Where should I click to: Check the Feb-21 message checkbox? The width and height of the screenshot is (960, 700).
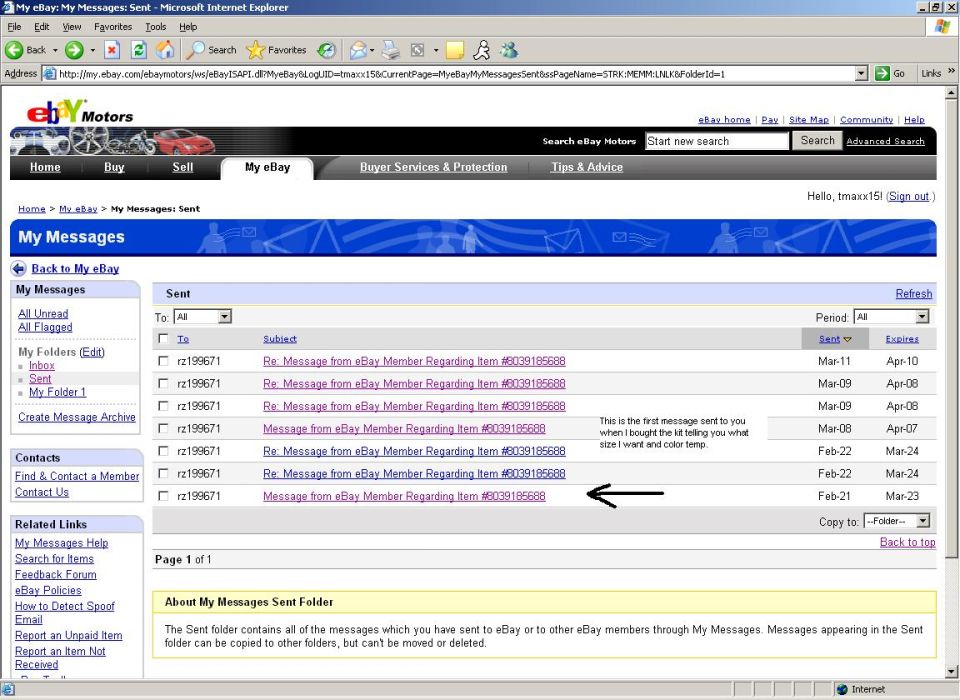click(163, 495)
